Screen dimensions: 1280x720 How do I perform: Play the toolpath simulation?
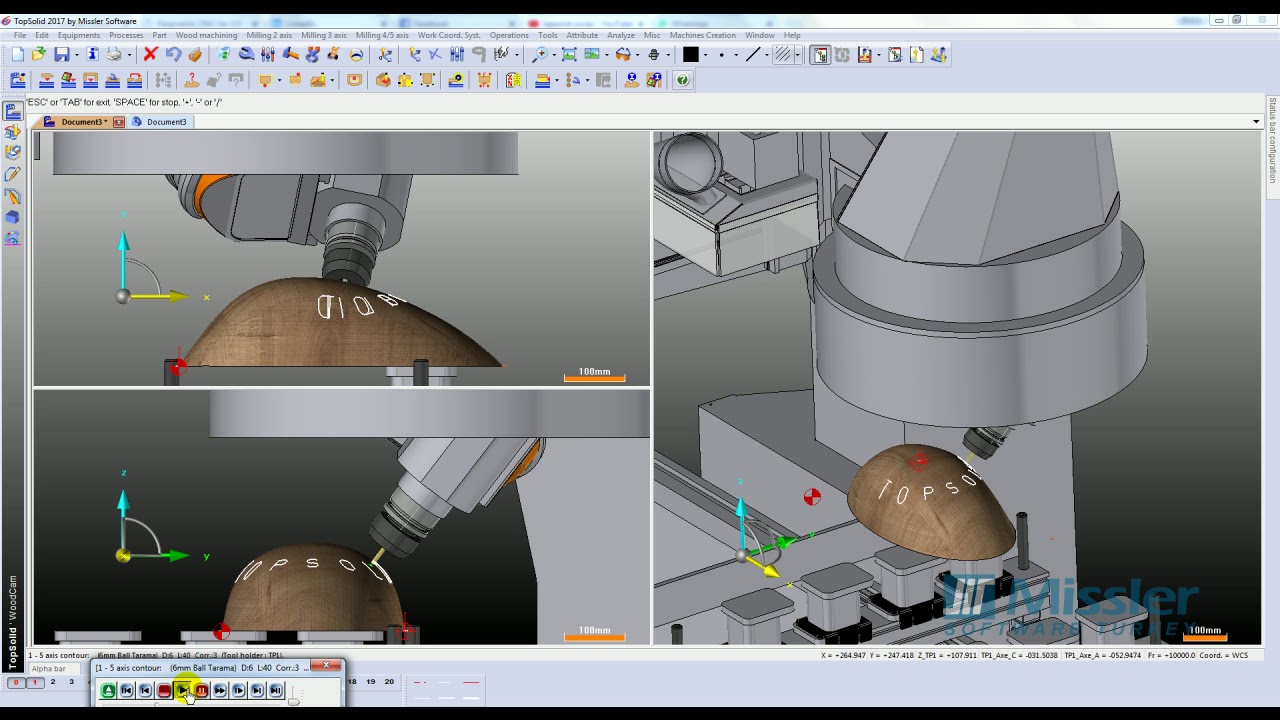(183, 690)
